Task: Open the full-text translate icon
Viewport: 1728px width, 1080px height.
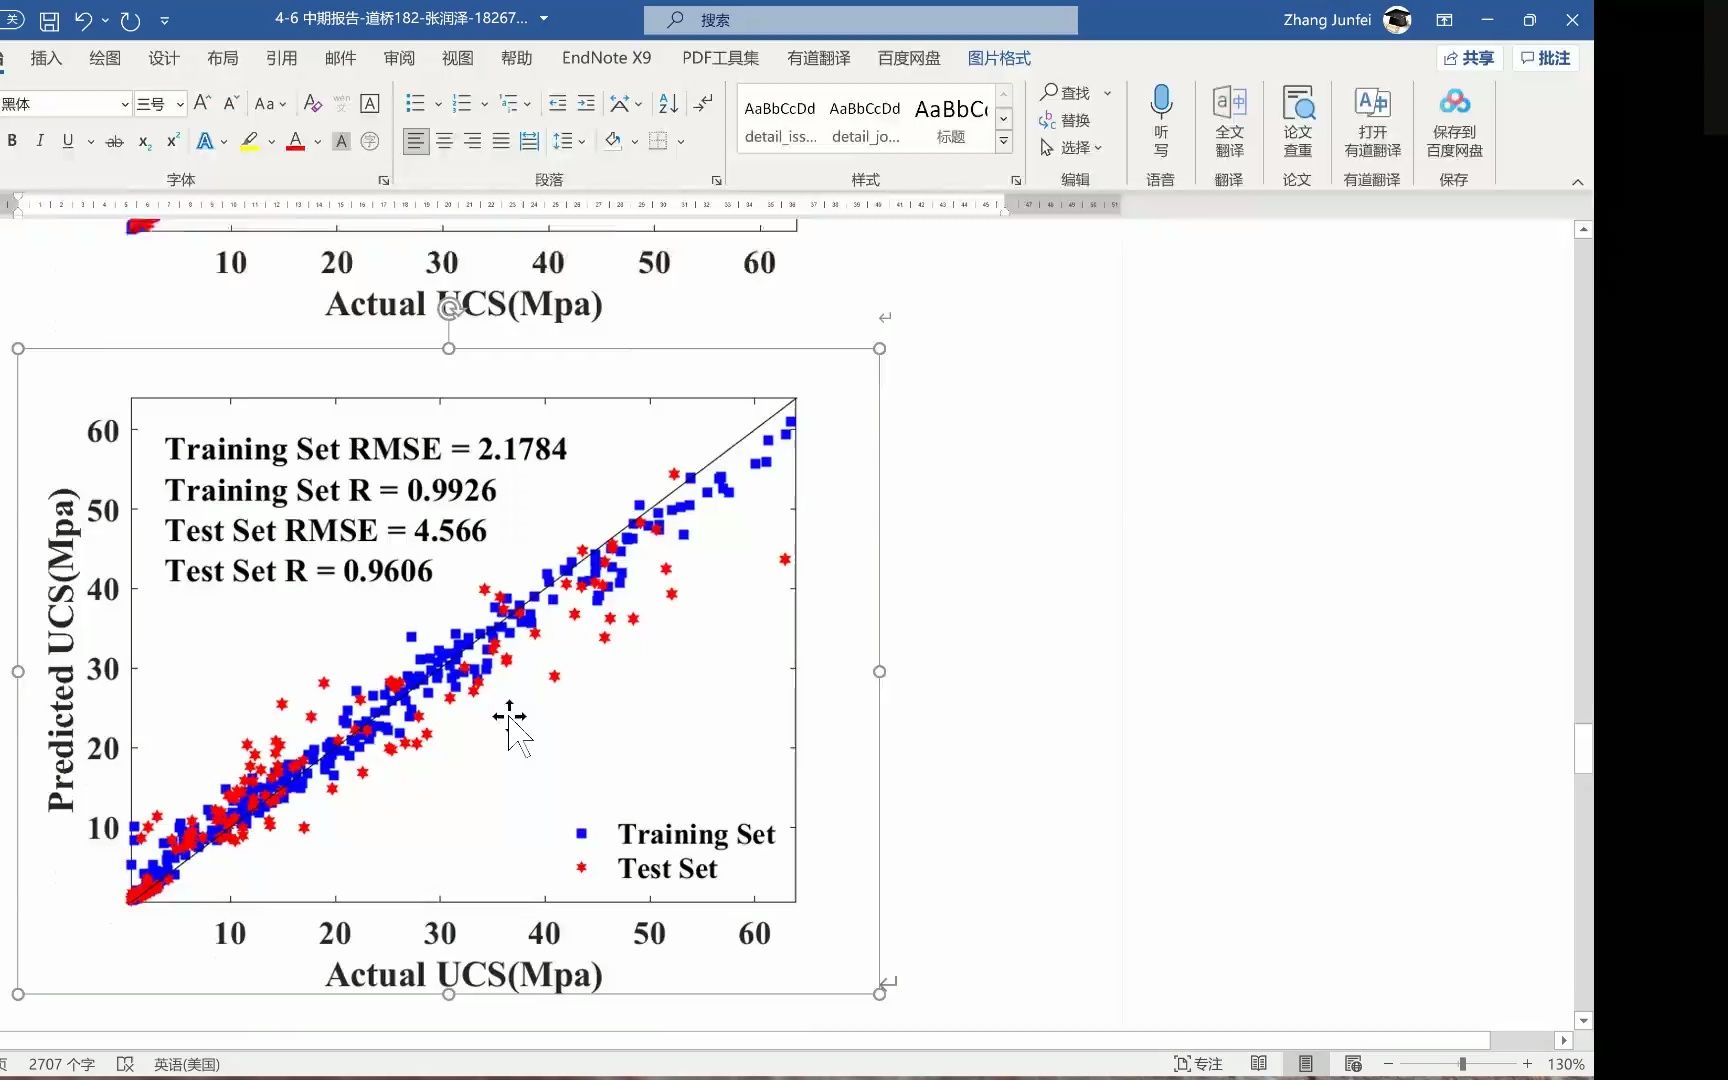Action: tap(1229, 102)
